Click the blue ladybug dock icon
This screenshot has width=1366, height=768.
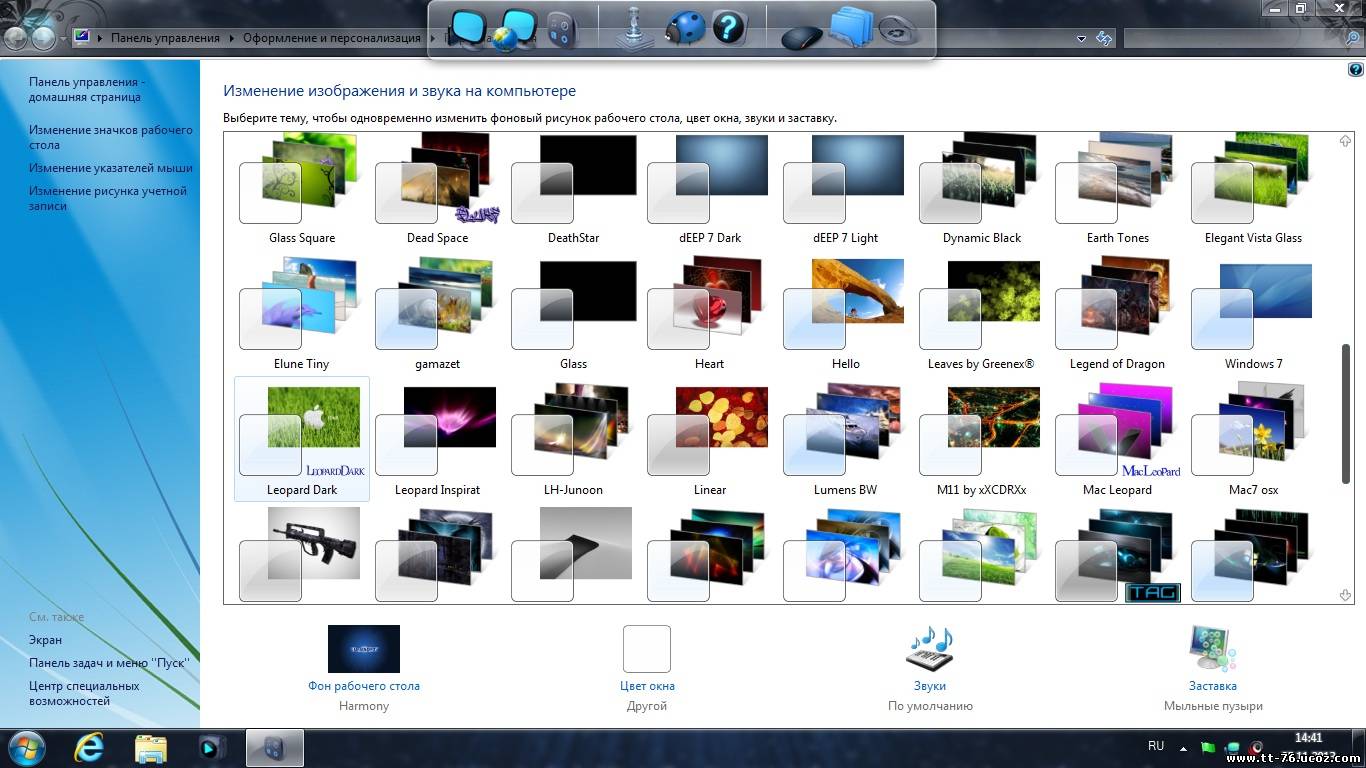[686, 27]
